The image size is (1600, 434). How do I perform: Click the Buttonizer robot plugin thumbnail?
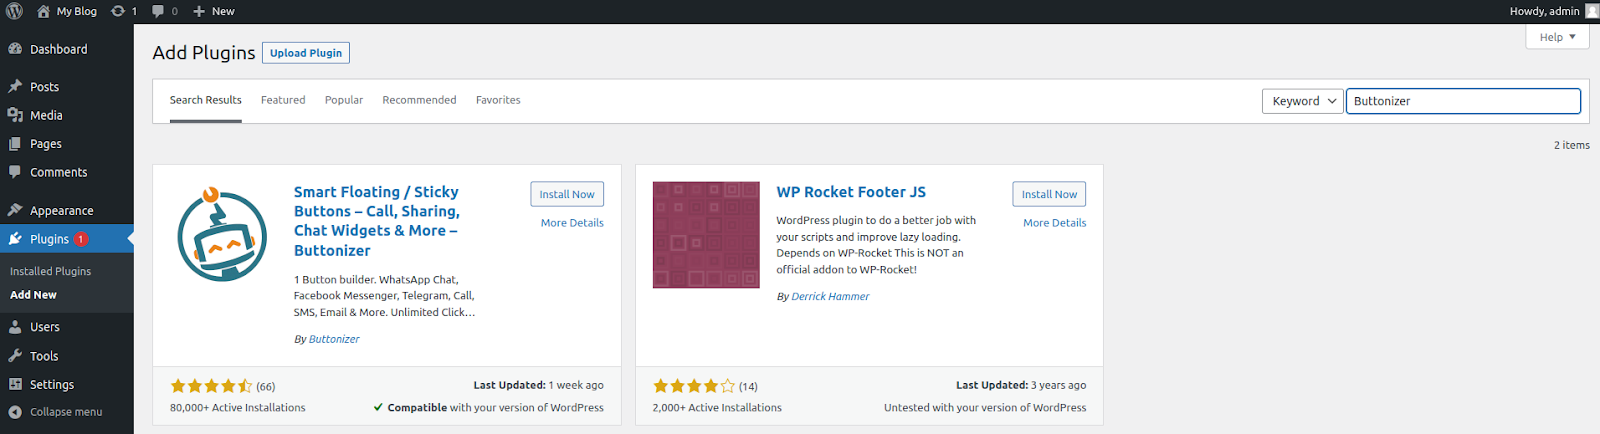(223, 235)
